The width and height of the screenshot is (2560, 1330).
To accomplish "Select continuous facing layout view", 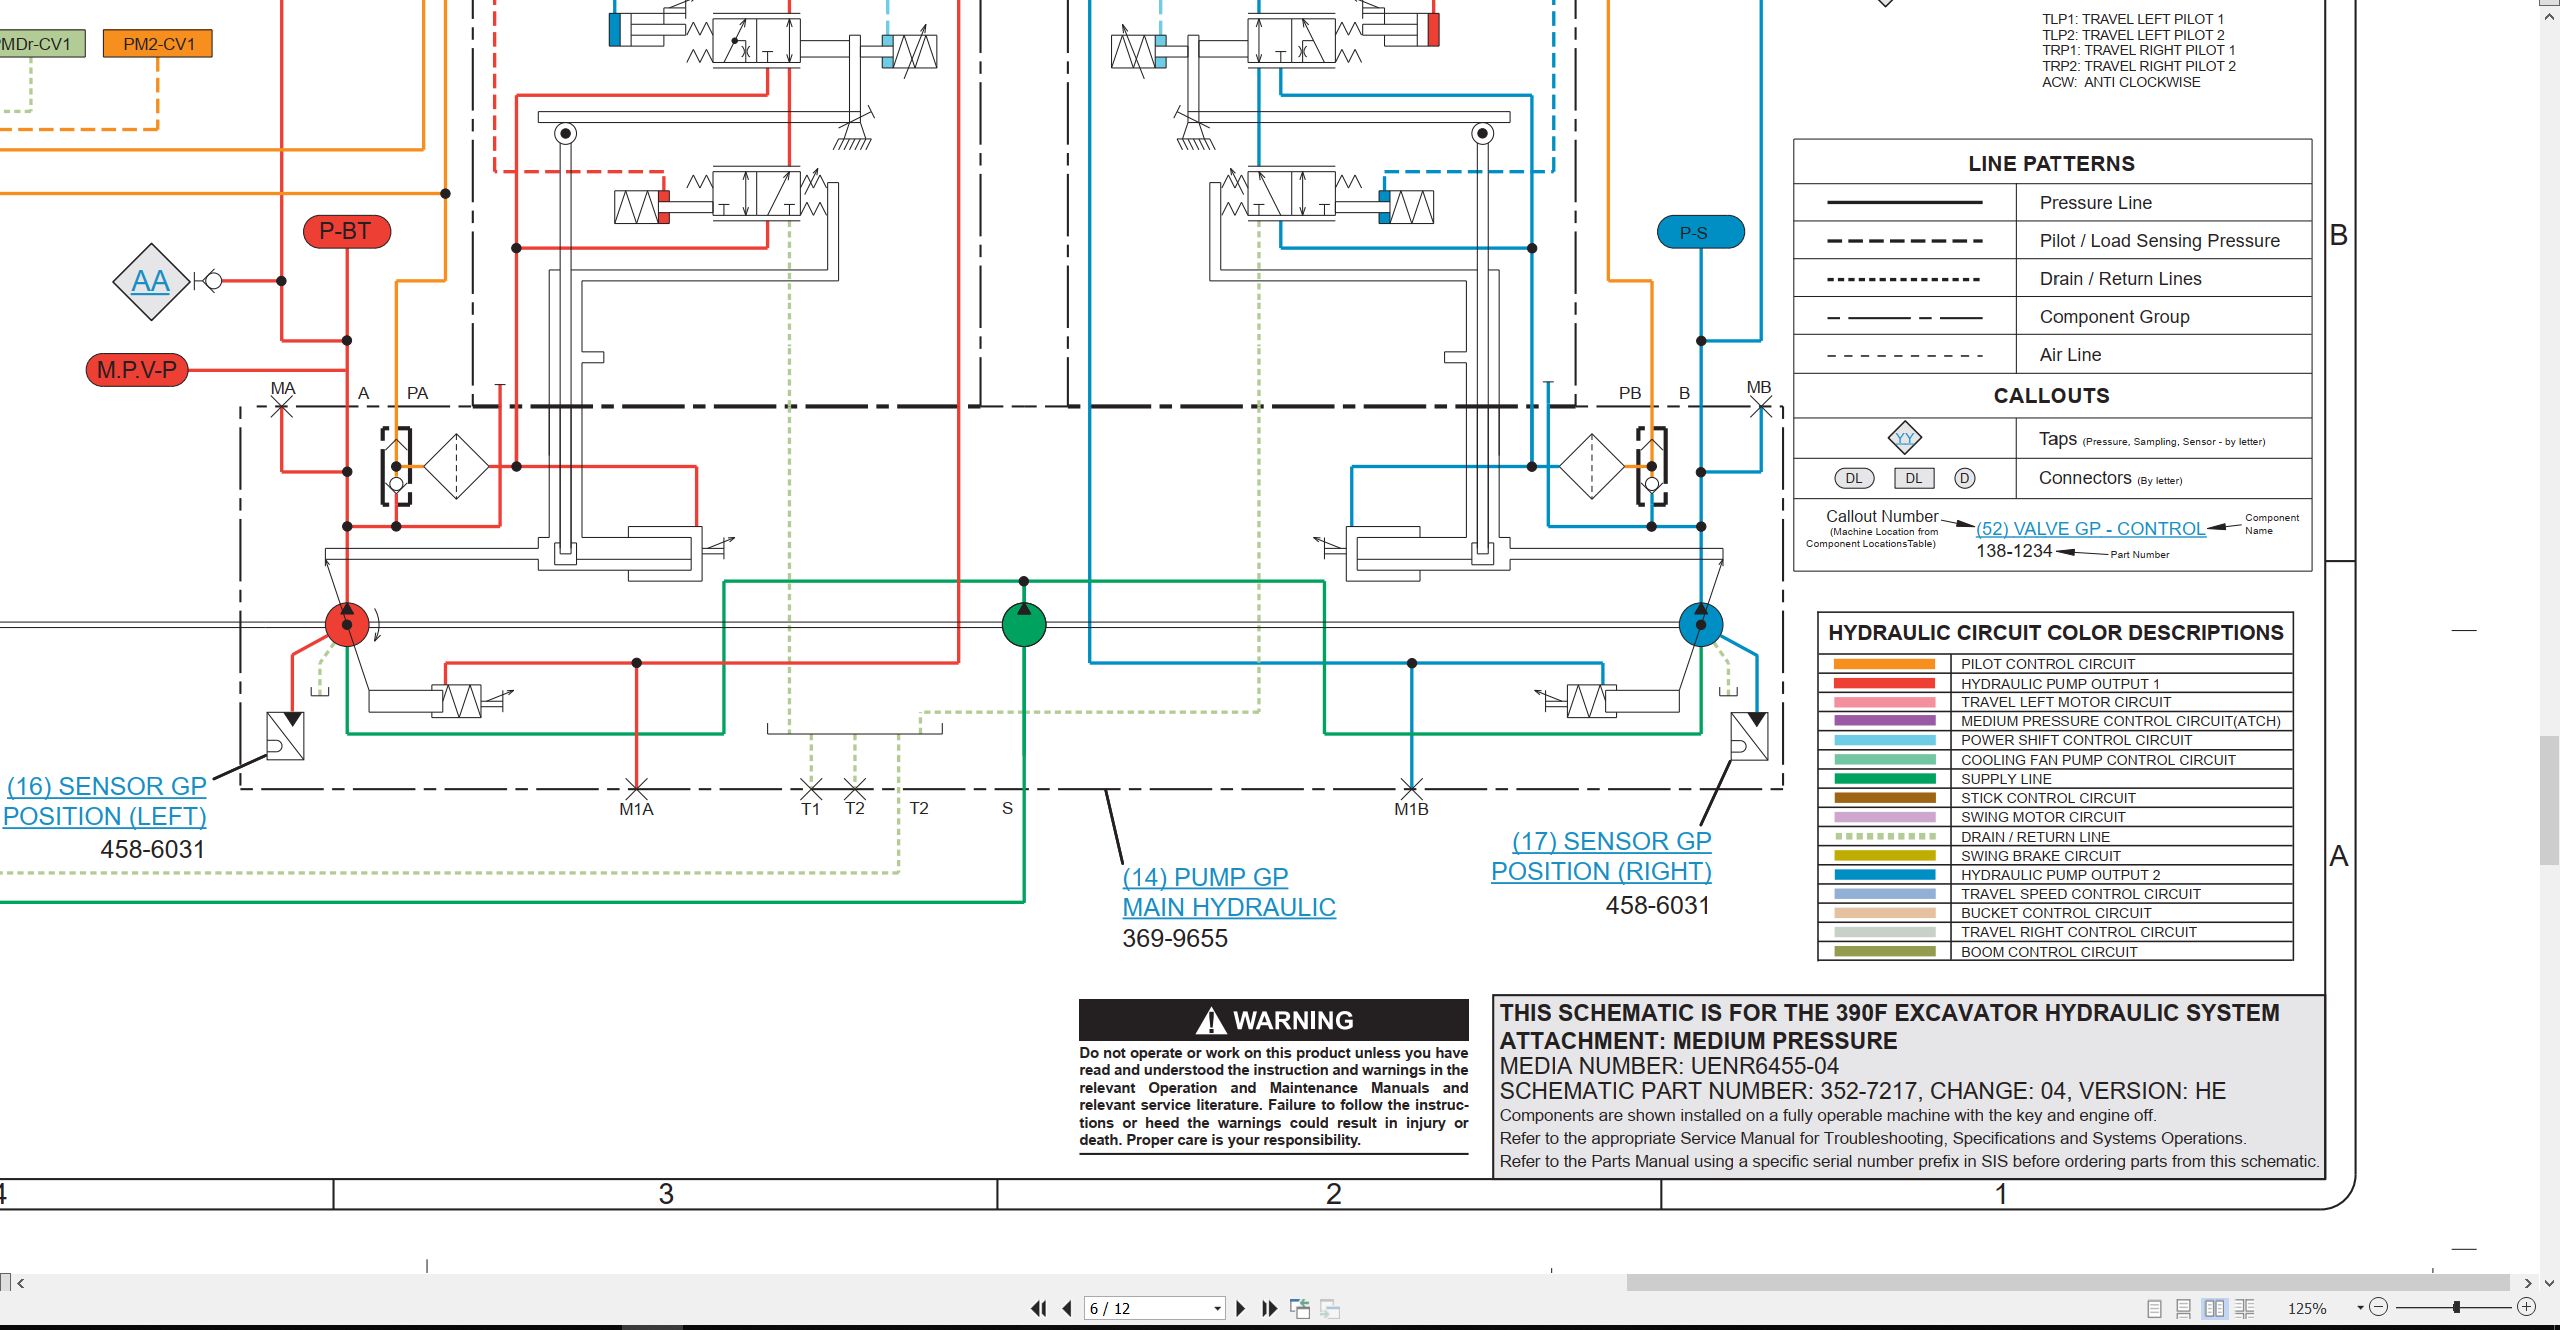I will tap(2245, 1308).
